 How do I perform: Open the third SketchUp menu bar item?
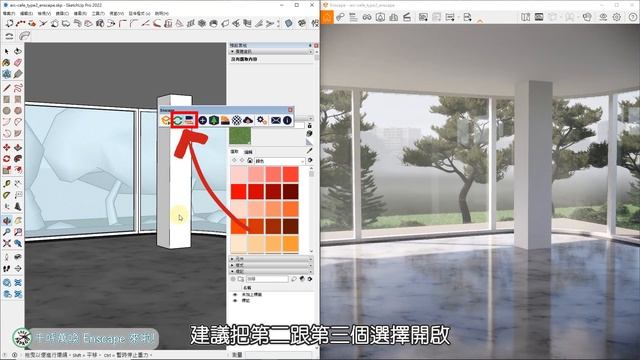(x=44, y=13)
